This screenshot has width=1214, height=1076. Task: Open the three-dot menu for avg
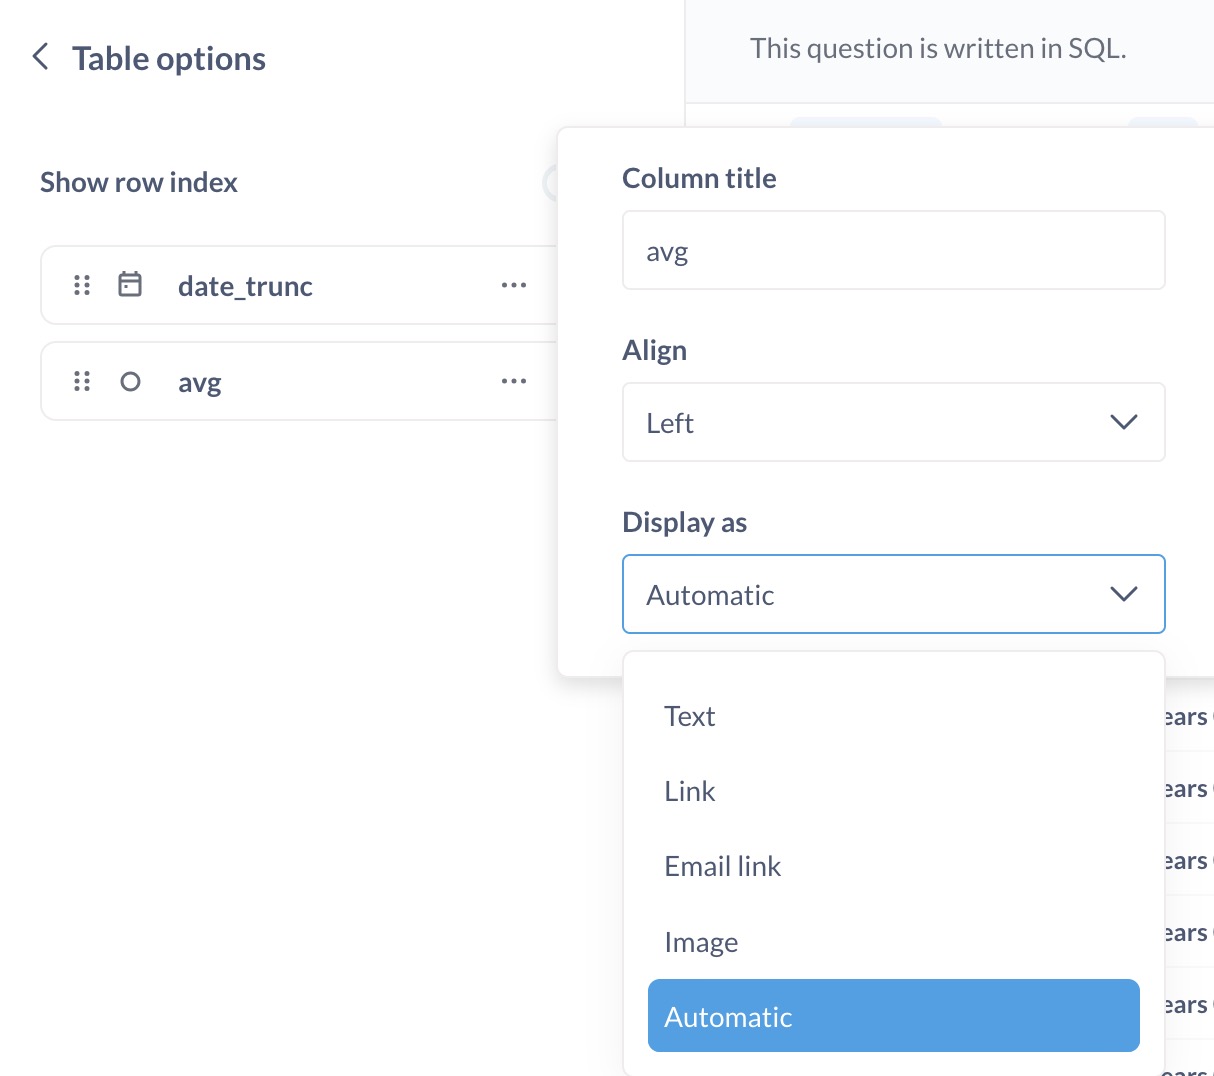pos(514,382)
